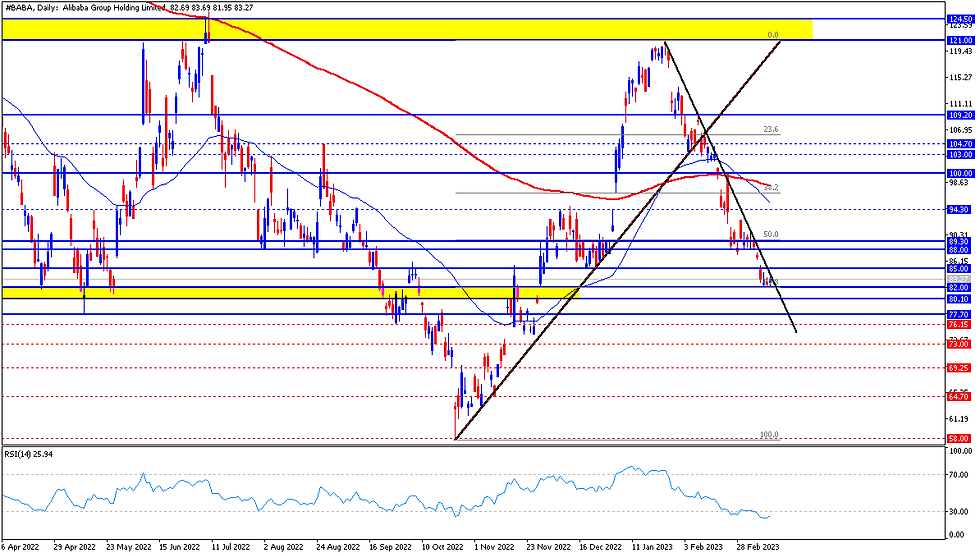Click the Fibonacci 100.0 level label

click(769, 434)
